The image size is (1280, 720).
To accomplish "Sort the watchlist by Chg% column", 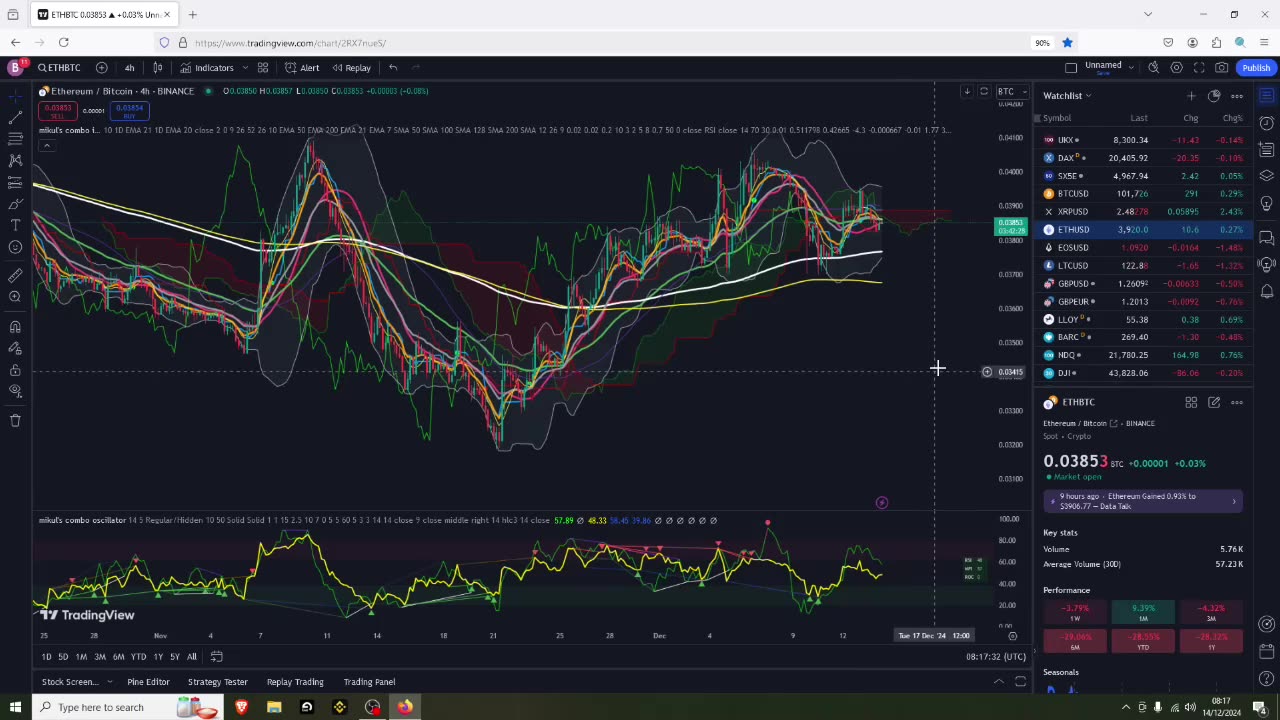I will click(1232, 118).
